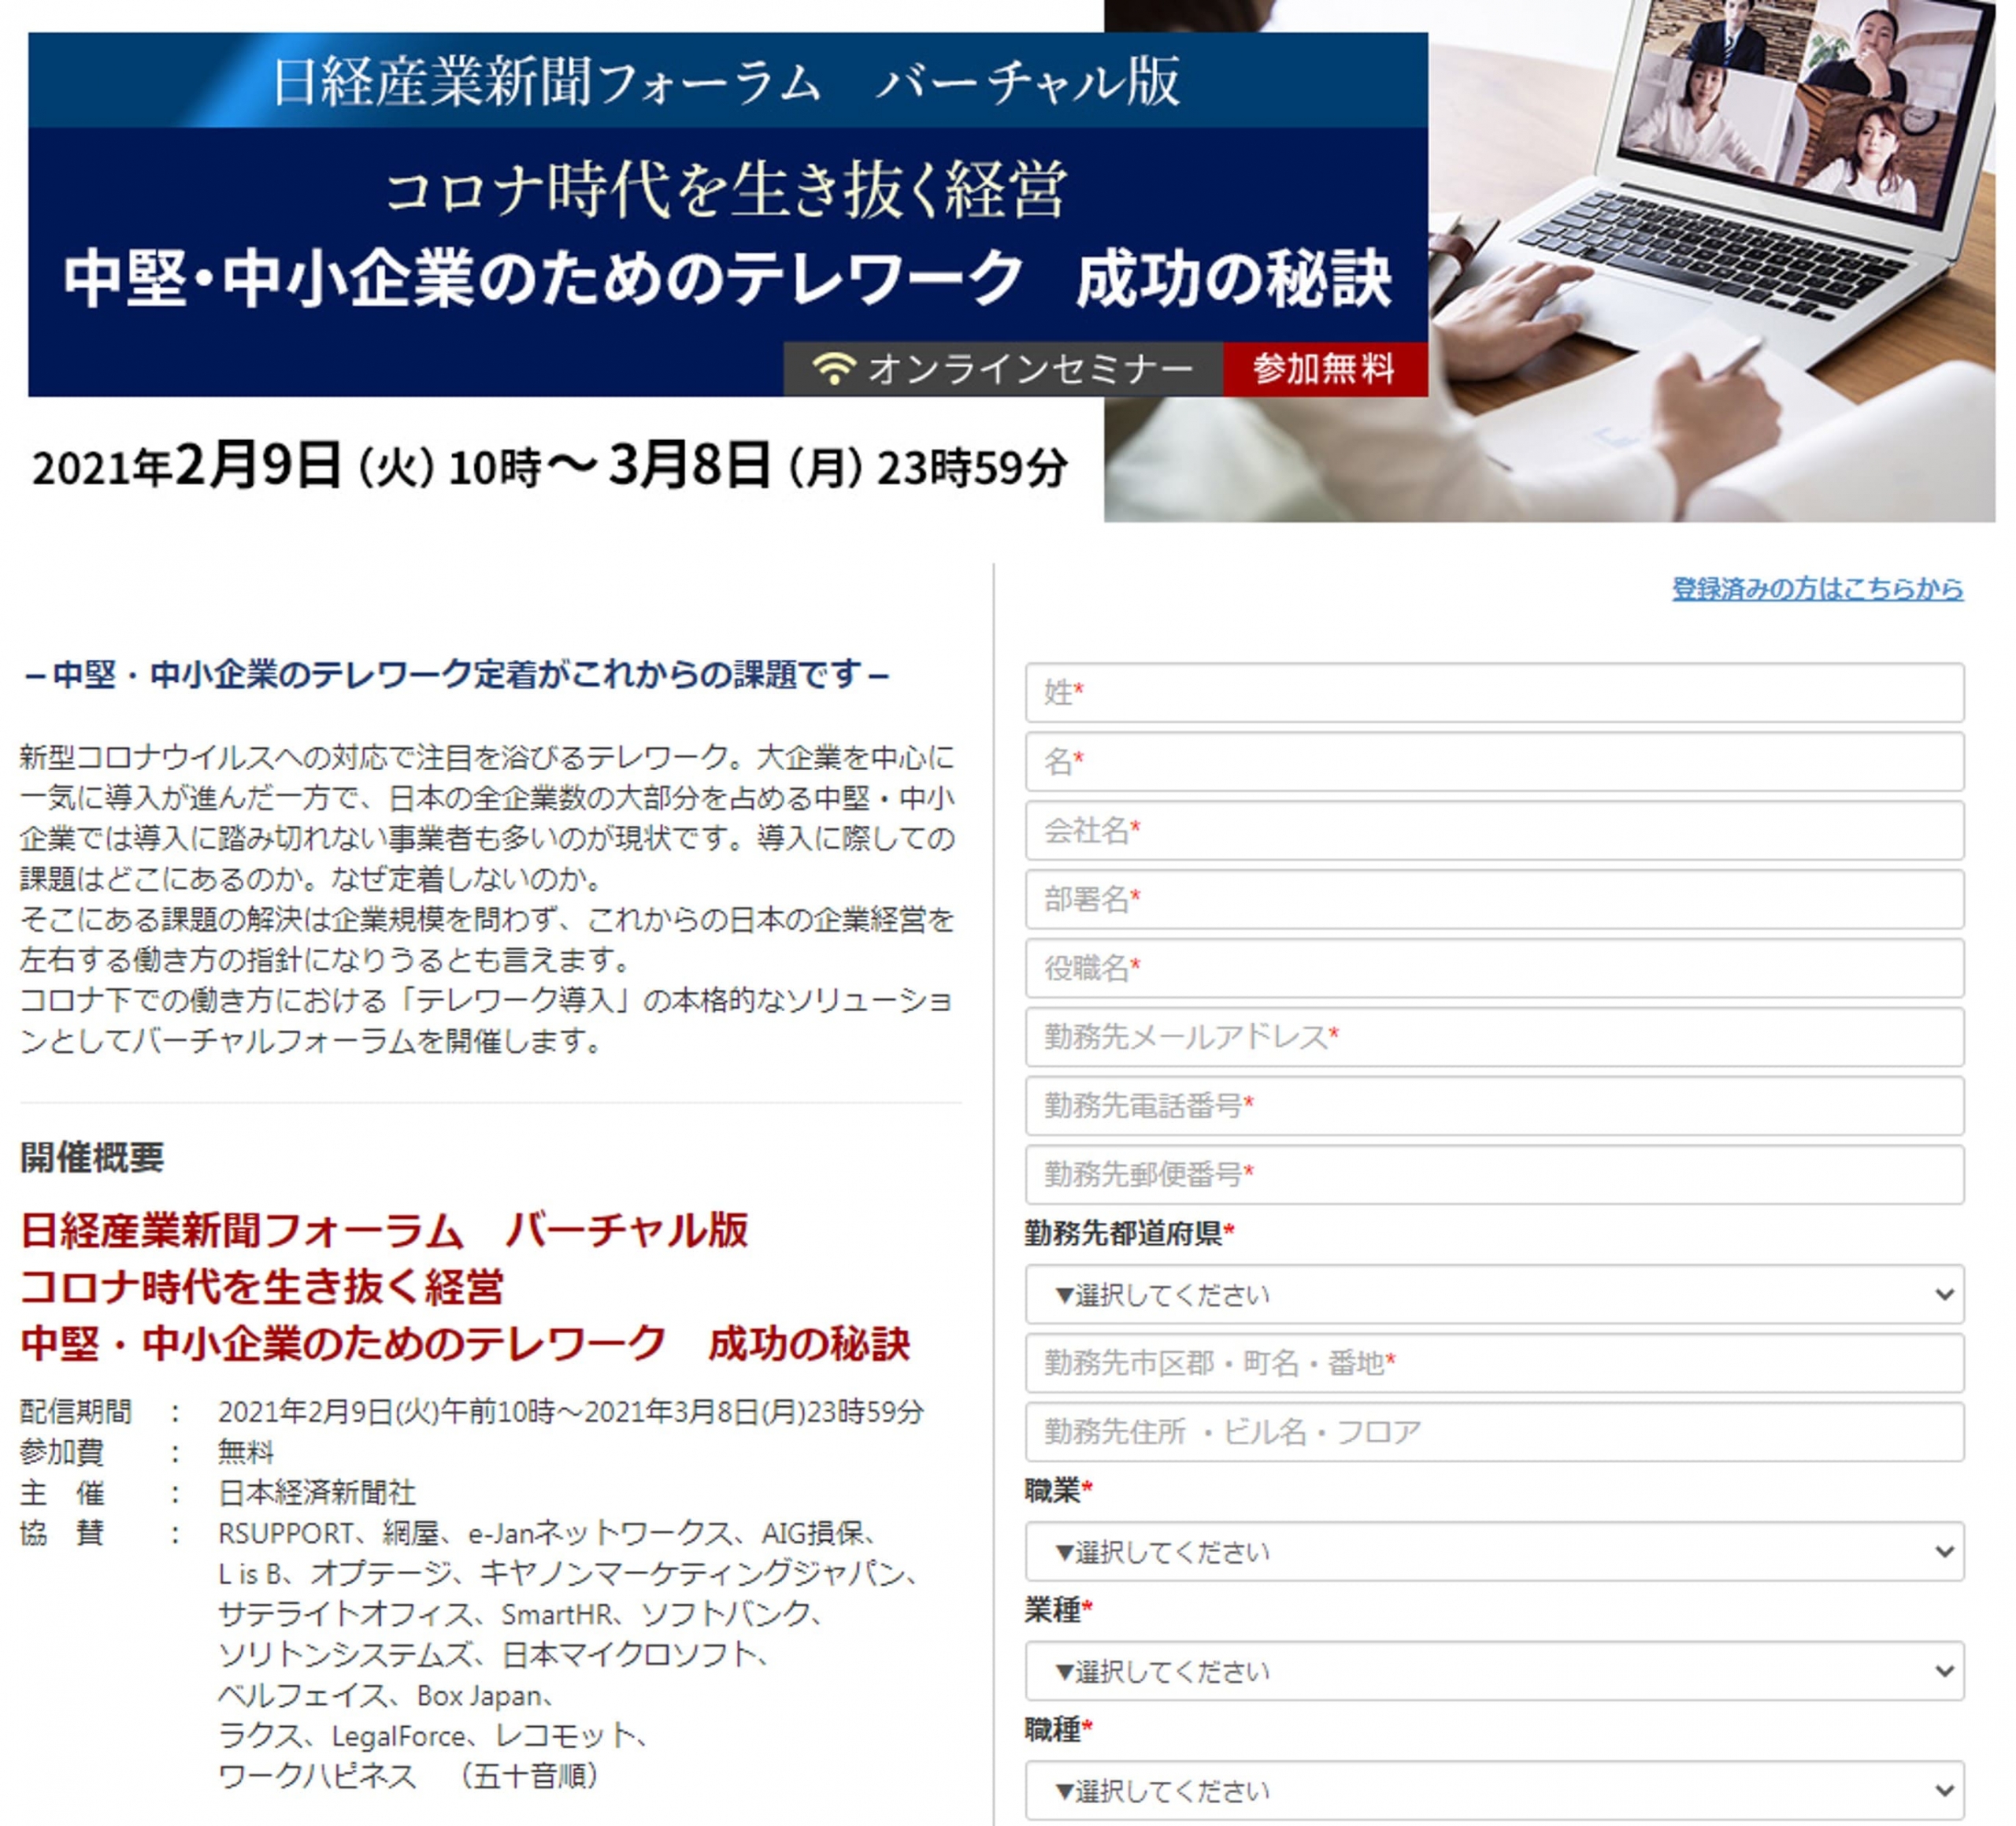Click the red heading 日経産業新聞フォーラム バーチャル版
This screenshot has width=2016, height=1826.
tap(384, 1231)
